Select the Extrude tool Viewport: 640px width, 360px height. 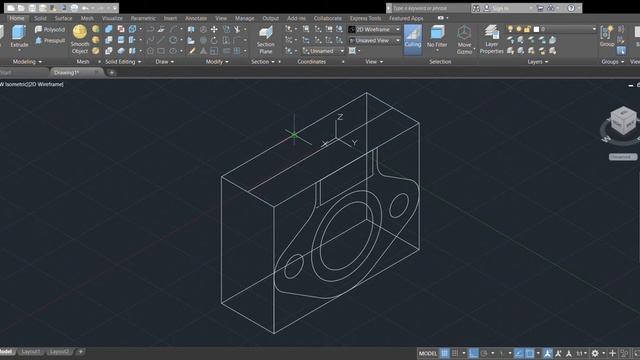point(19,37)
